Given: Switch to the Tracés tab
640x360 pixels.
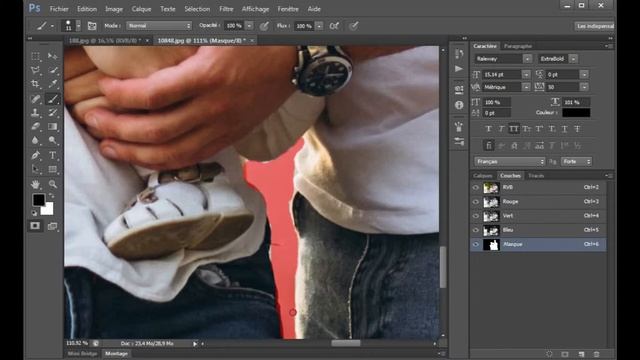Looking at the screenshot, I should pos(536,176).
